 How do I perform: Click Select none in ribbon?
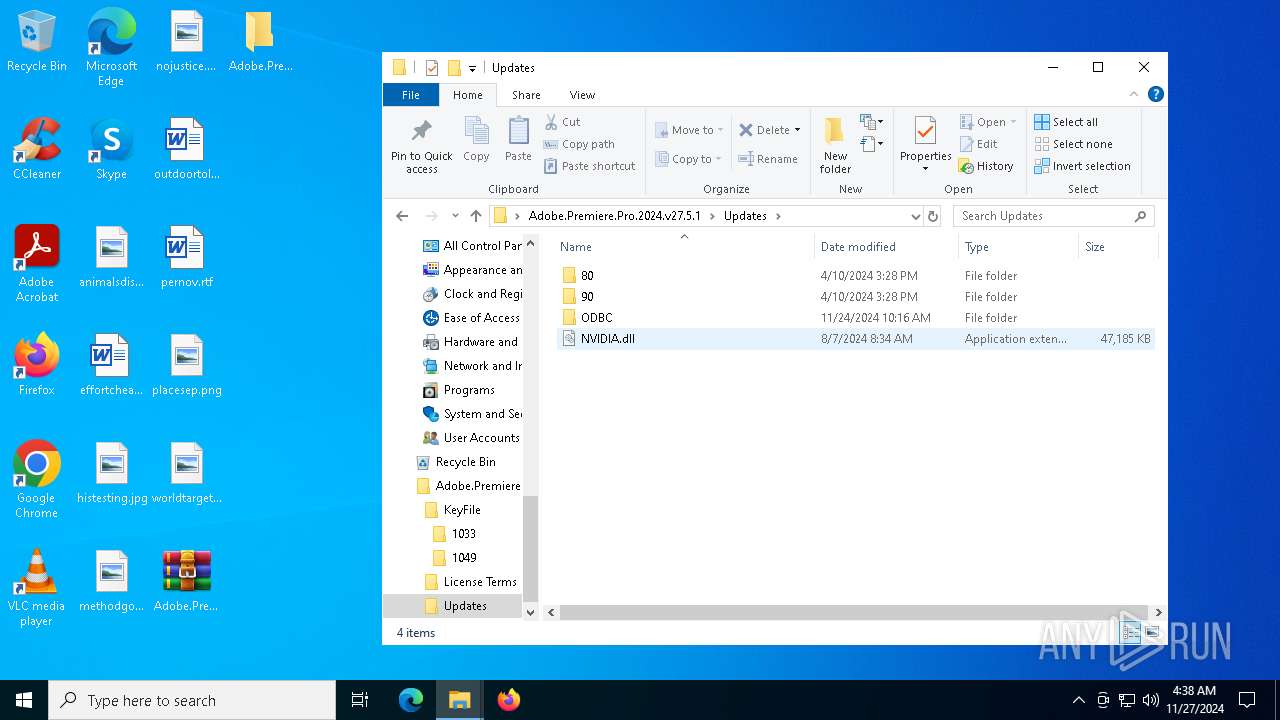tap(1073, 144)
